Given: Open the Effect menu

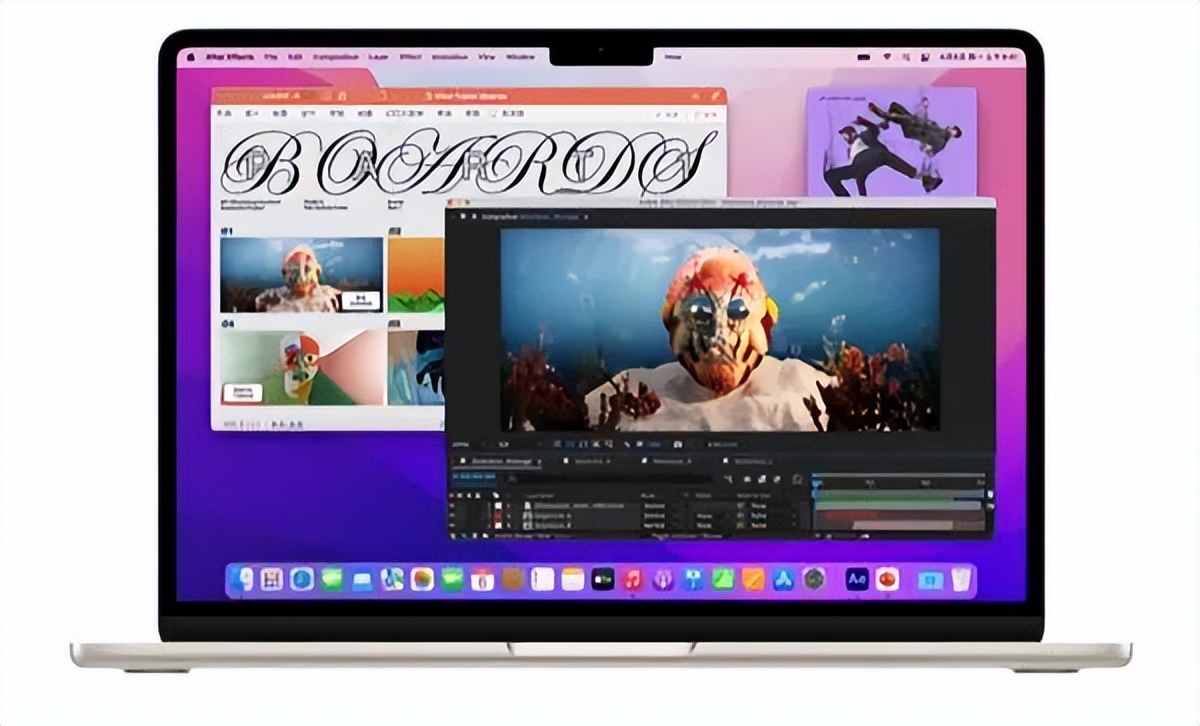Looking at the screenshot, I should (410, 57).
